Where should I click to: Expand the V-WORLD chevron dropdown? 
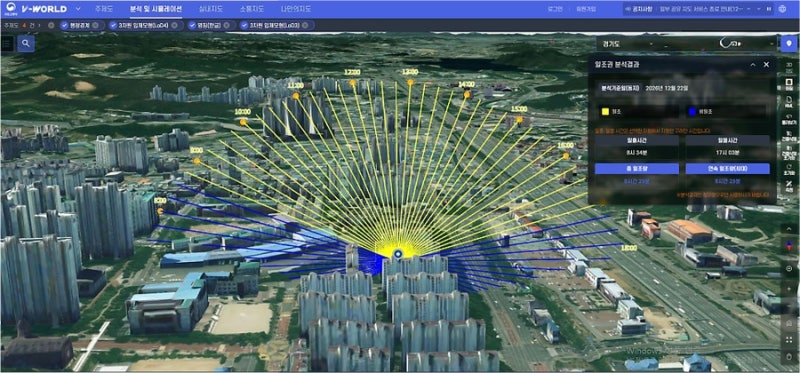(x=78, y=9)
